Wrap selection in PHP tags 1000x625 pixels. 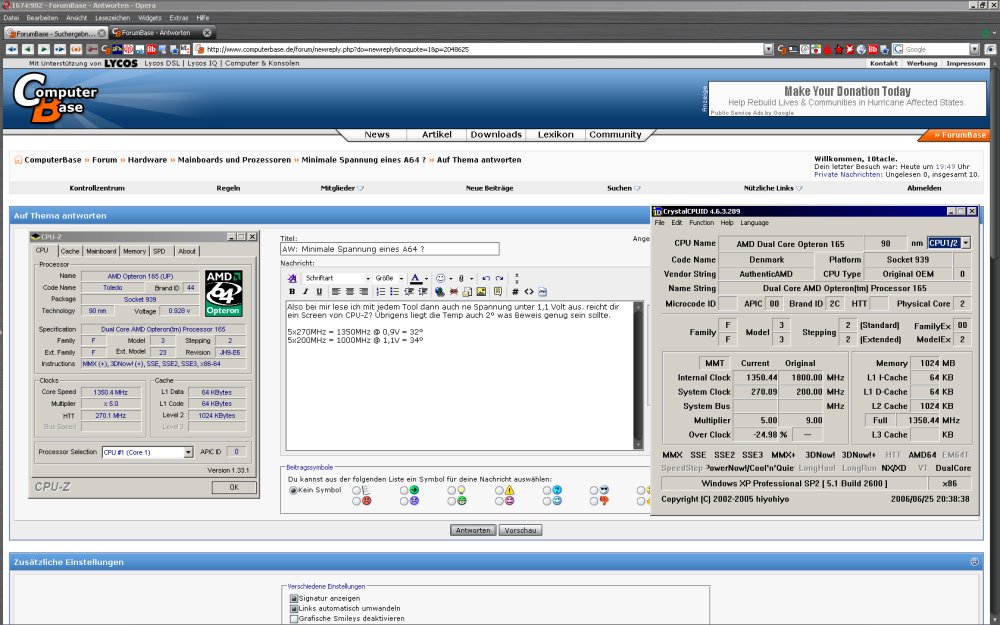542,291
